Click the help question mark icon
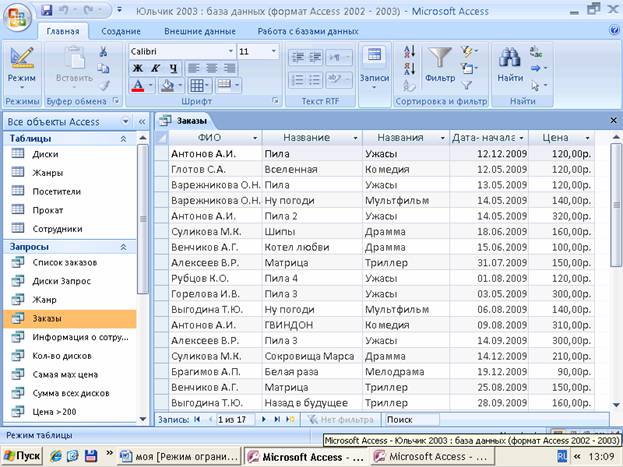This screenshot has width=623, height=467. point(614,31)
